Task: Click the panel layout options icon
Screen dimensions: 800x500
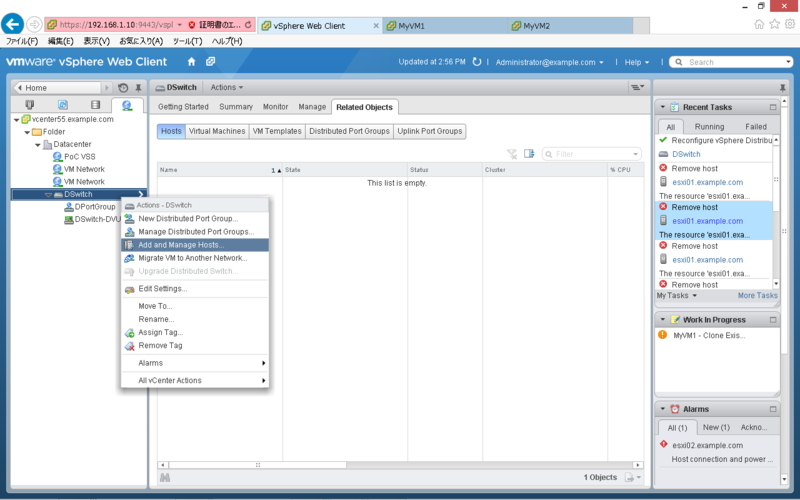Action: pyautogui.click(x=637, y=87)
